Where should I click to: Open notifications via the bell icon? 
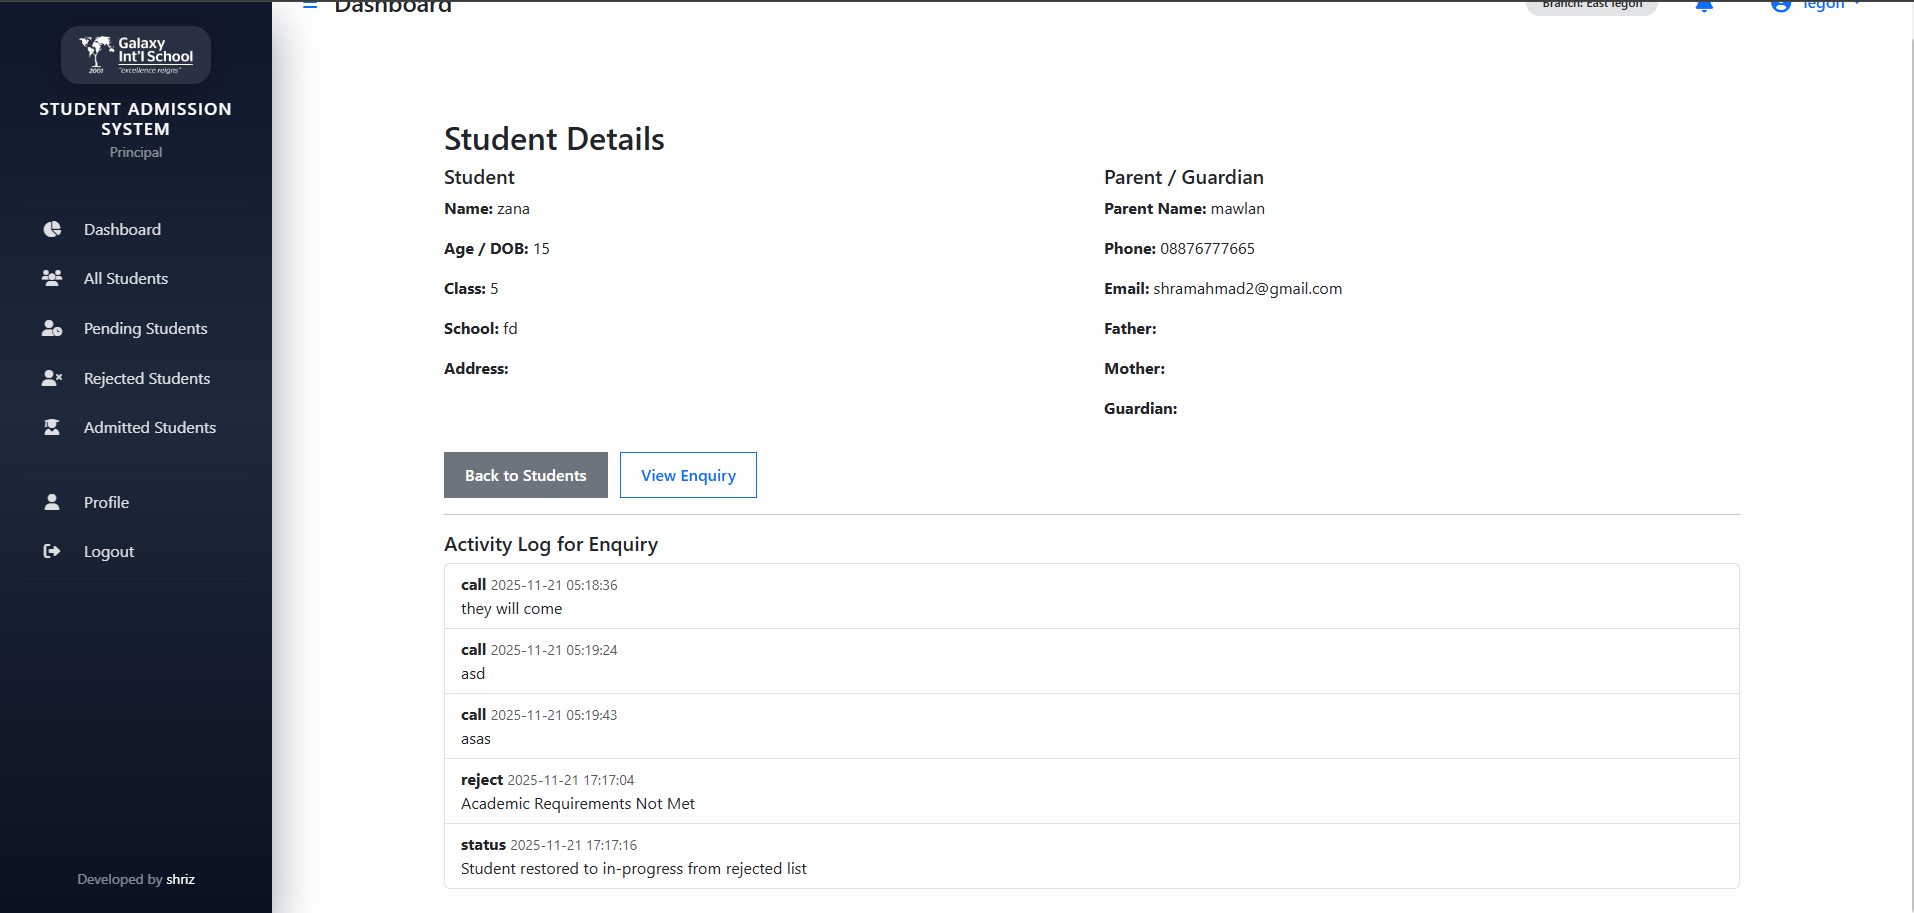pyautogui.click(x=1704, y=6)
